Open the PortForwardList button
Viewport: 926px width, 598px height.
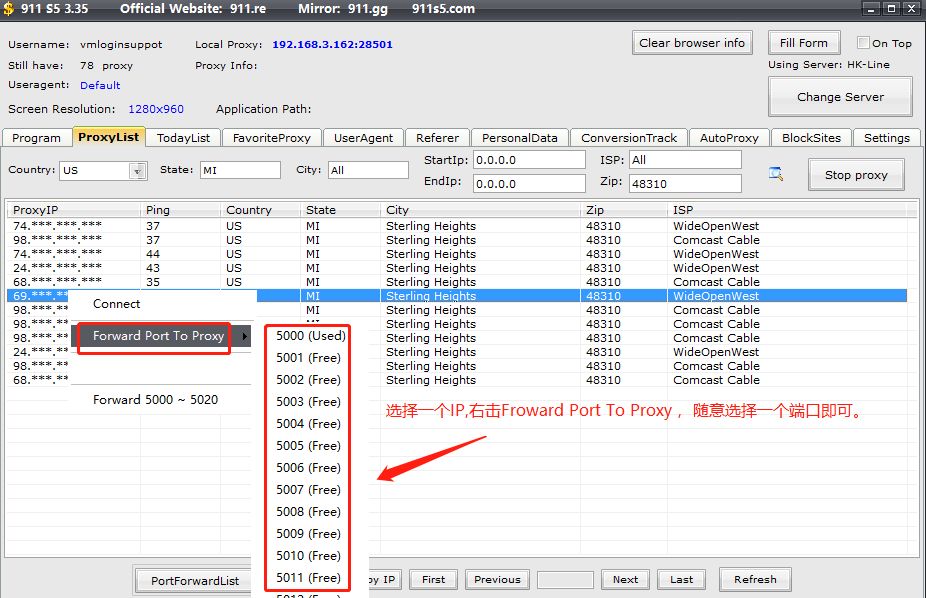(x=195, y=580)
